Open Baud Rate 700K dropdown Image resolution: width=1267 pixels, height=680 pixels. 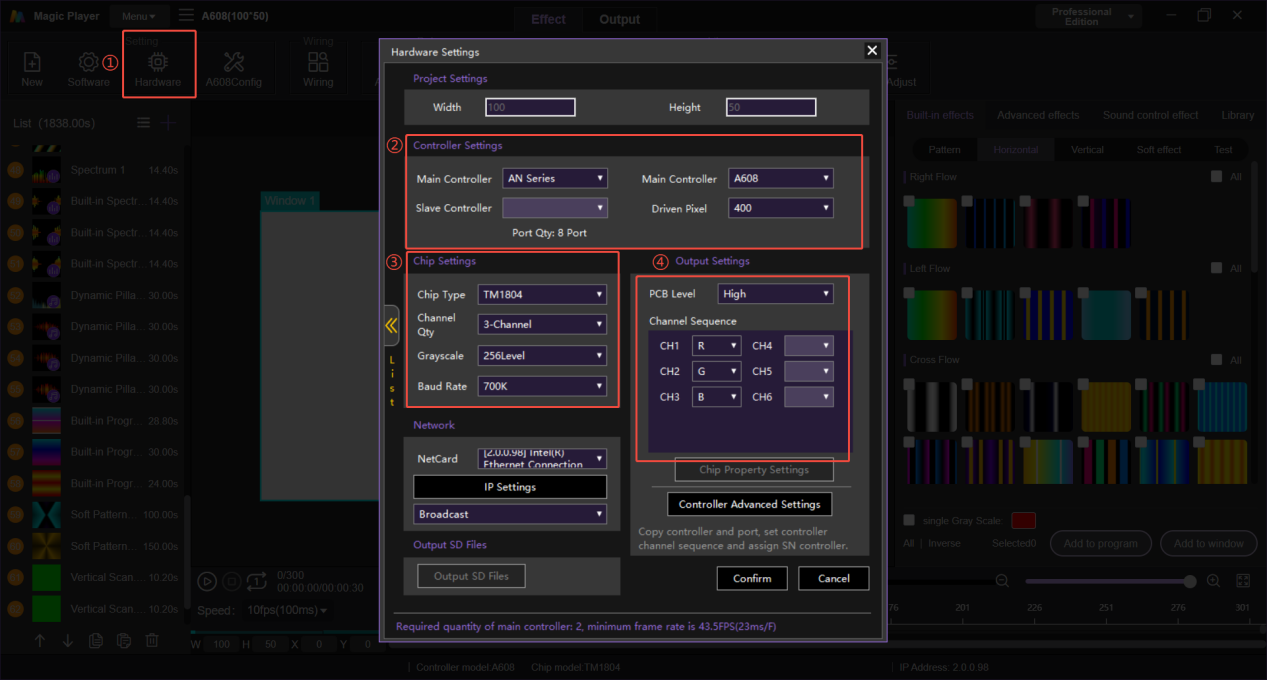[543, 386]
